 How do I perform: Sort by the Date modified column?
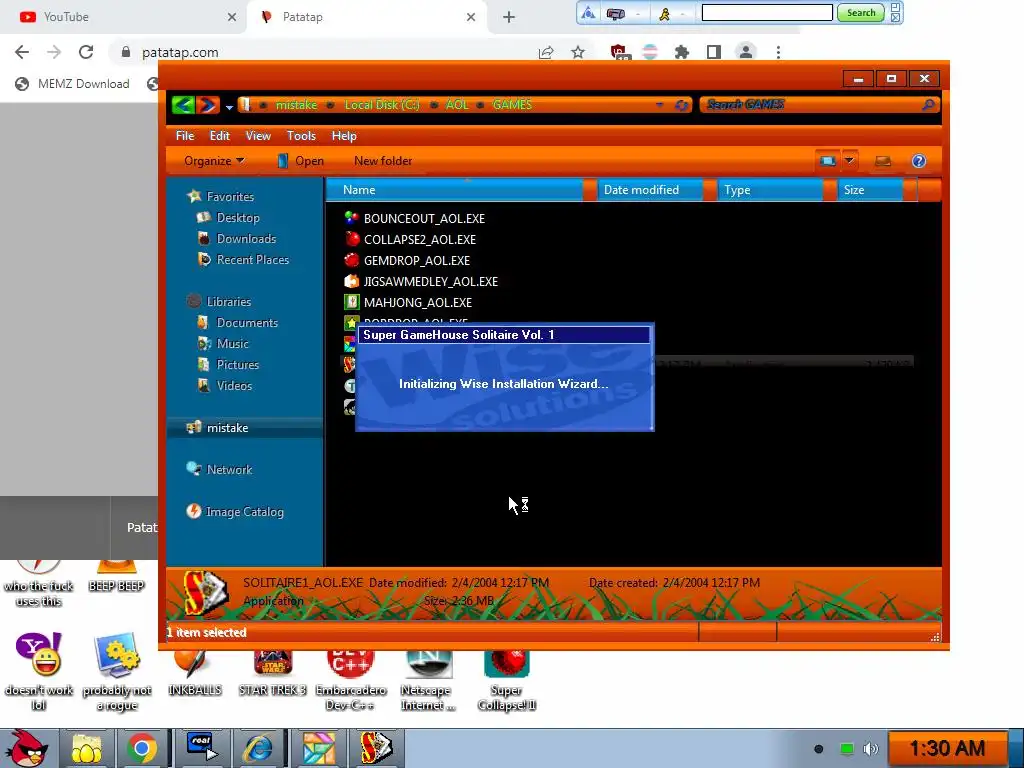pos(650,189)
